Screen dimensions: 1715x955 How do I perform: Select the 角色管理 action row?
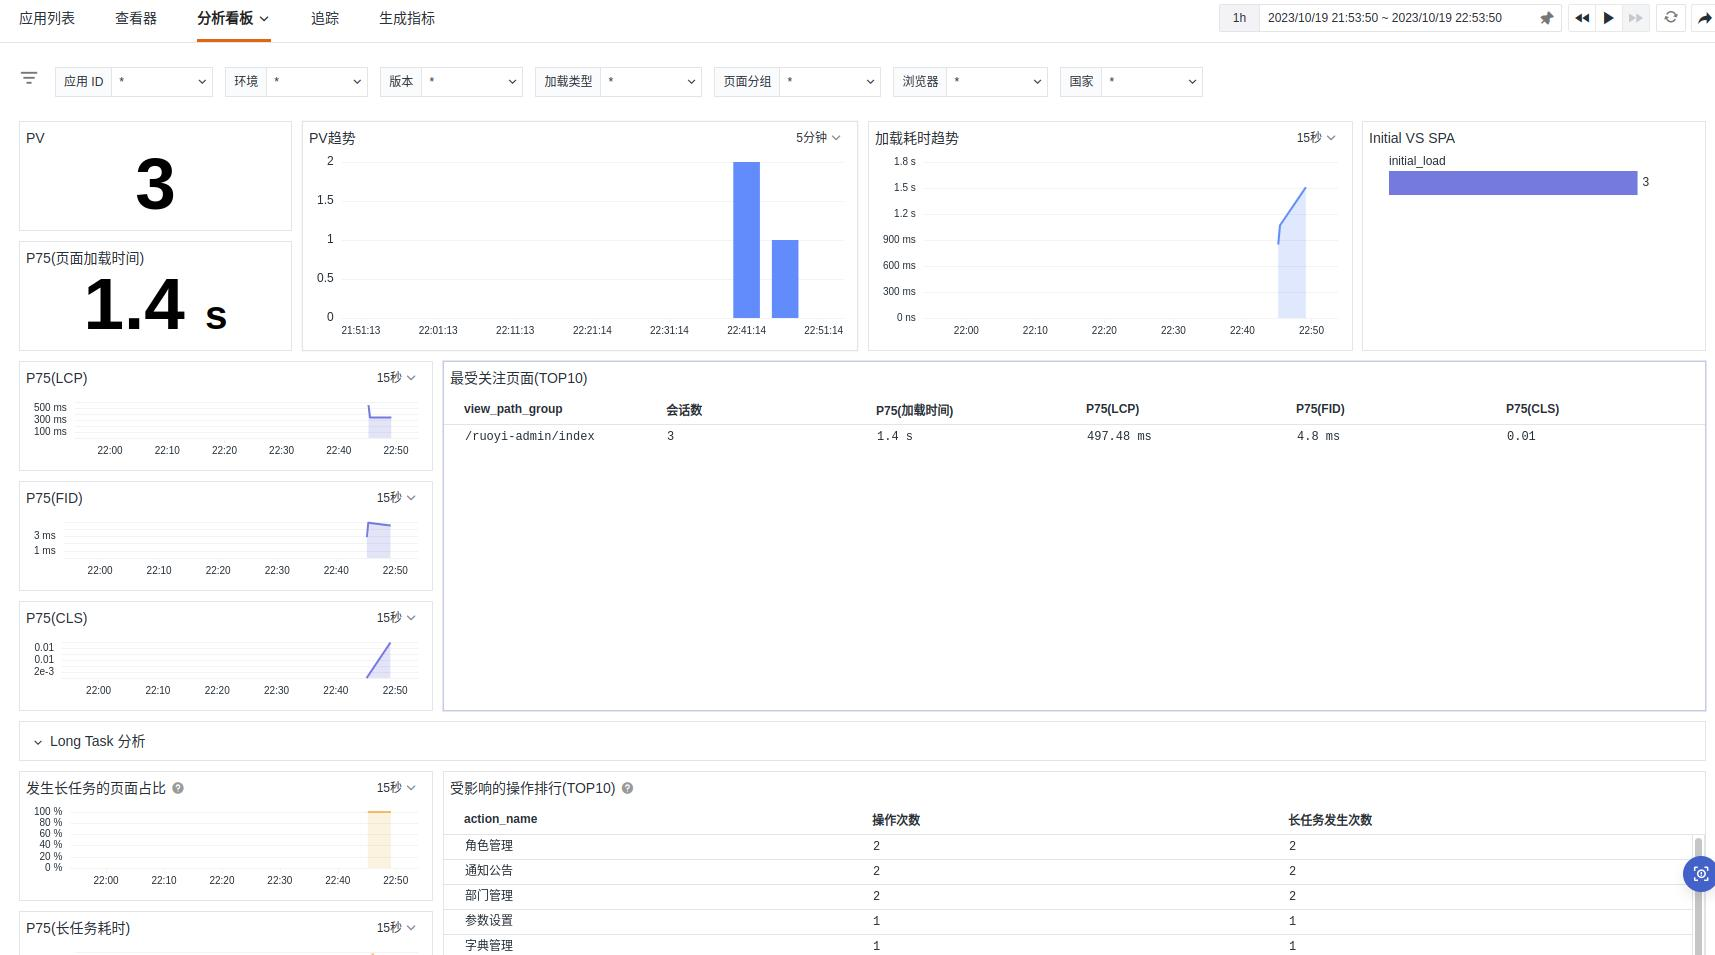(x=1068, y=846)
